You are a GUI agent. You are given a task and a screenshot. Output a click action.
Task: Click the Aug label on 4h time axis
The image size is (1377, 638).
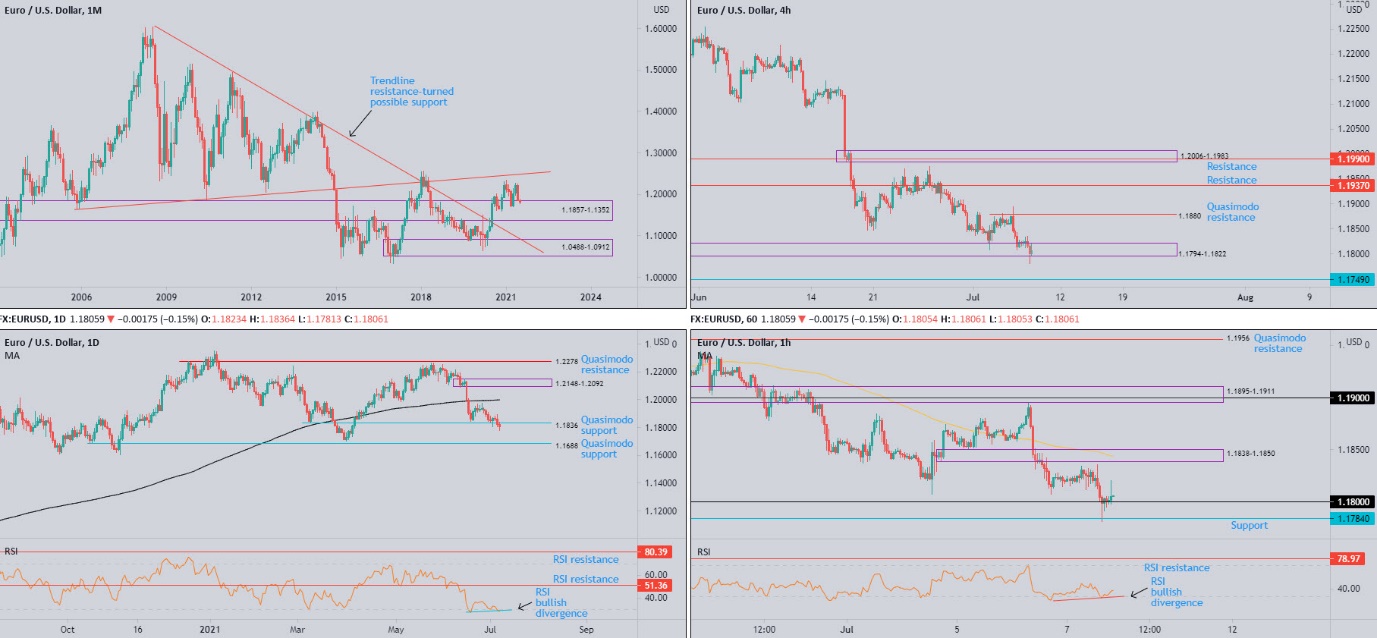[1244, 297]
